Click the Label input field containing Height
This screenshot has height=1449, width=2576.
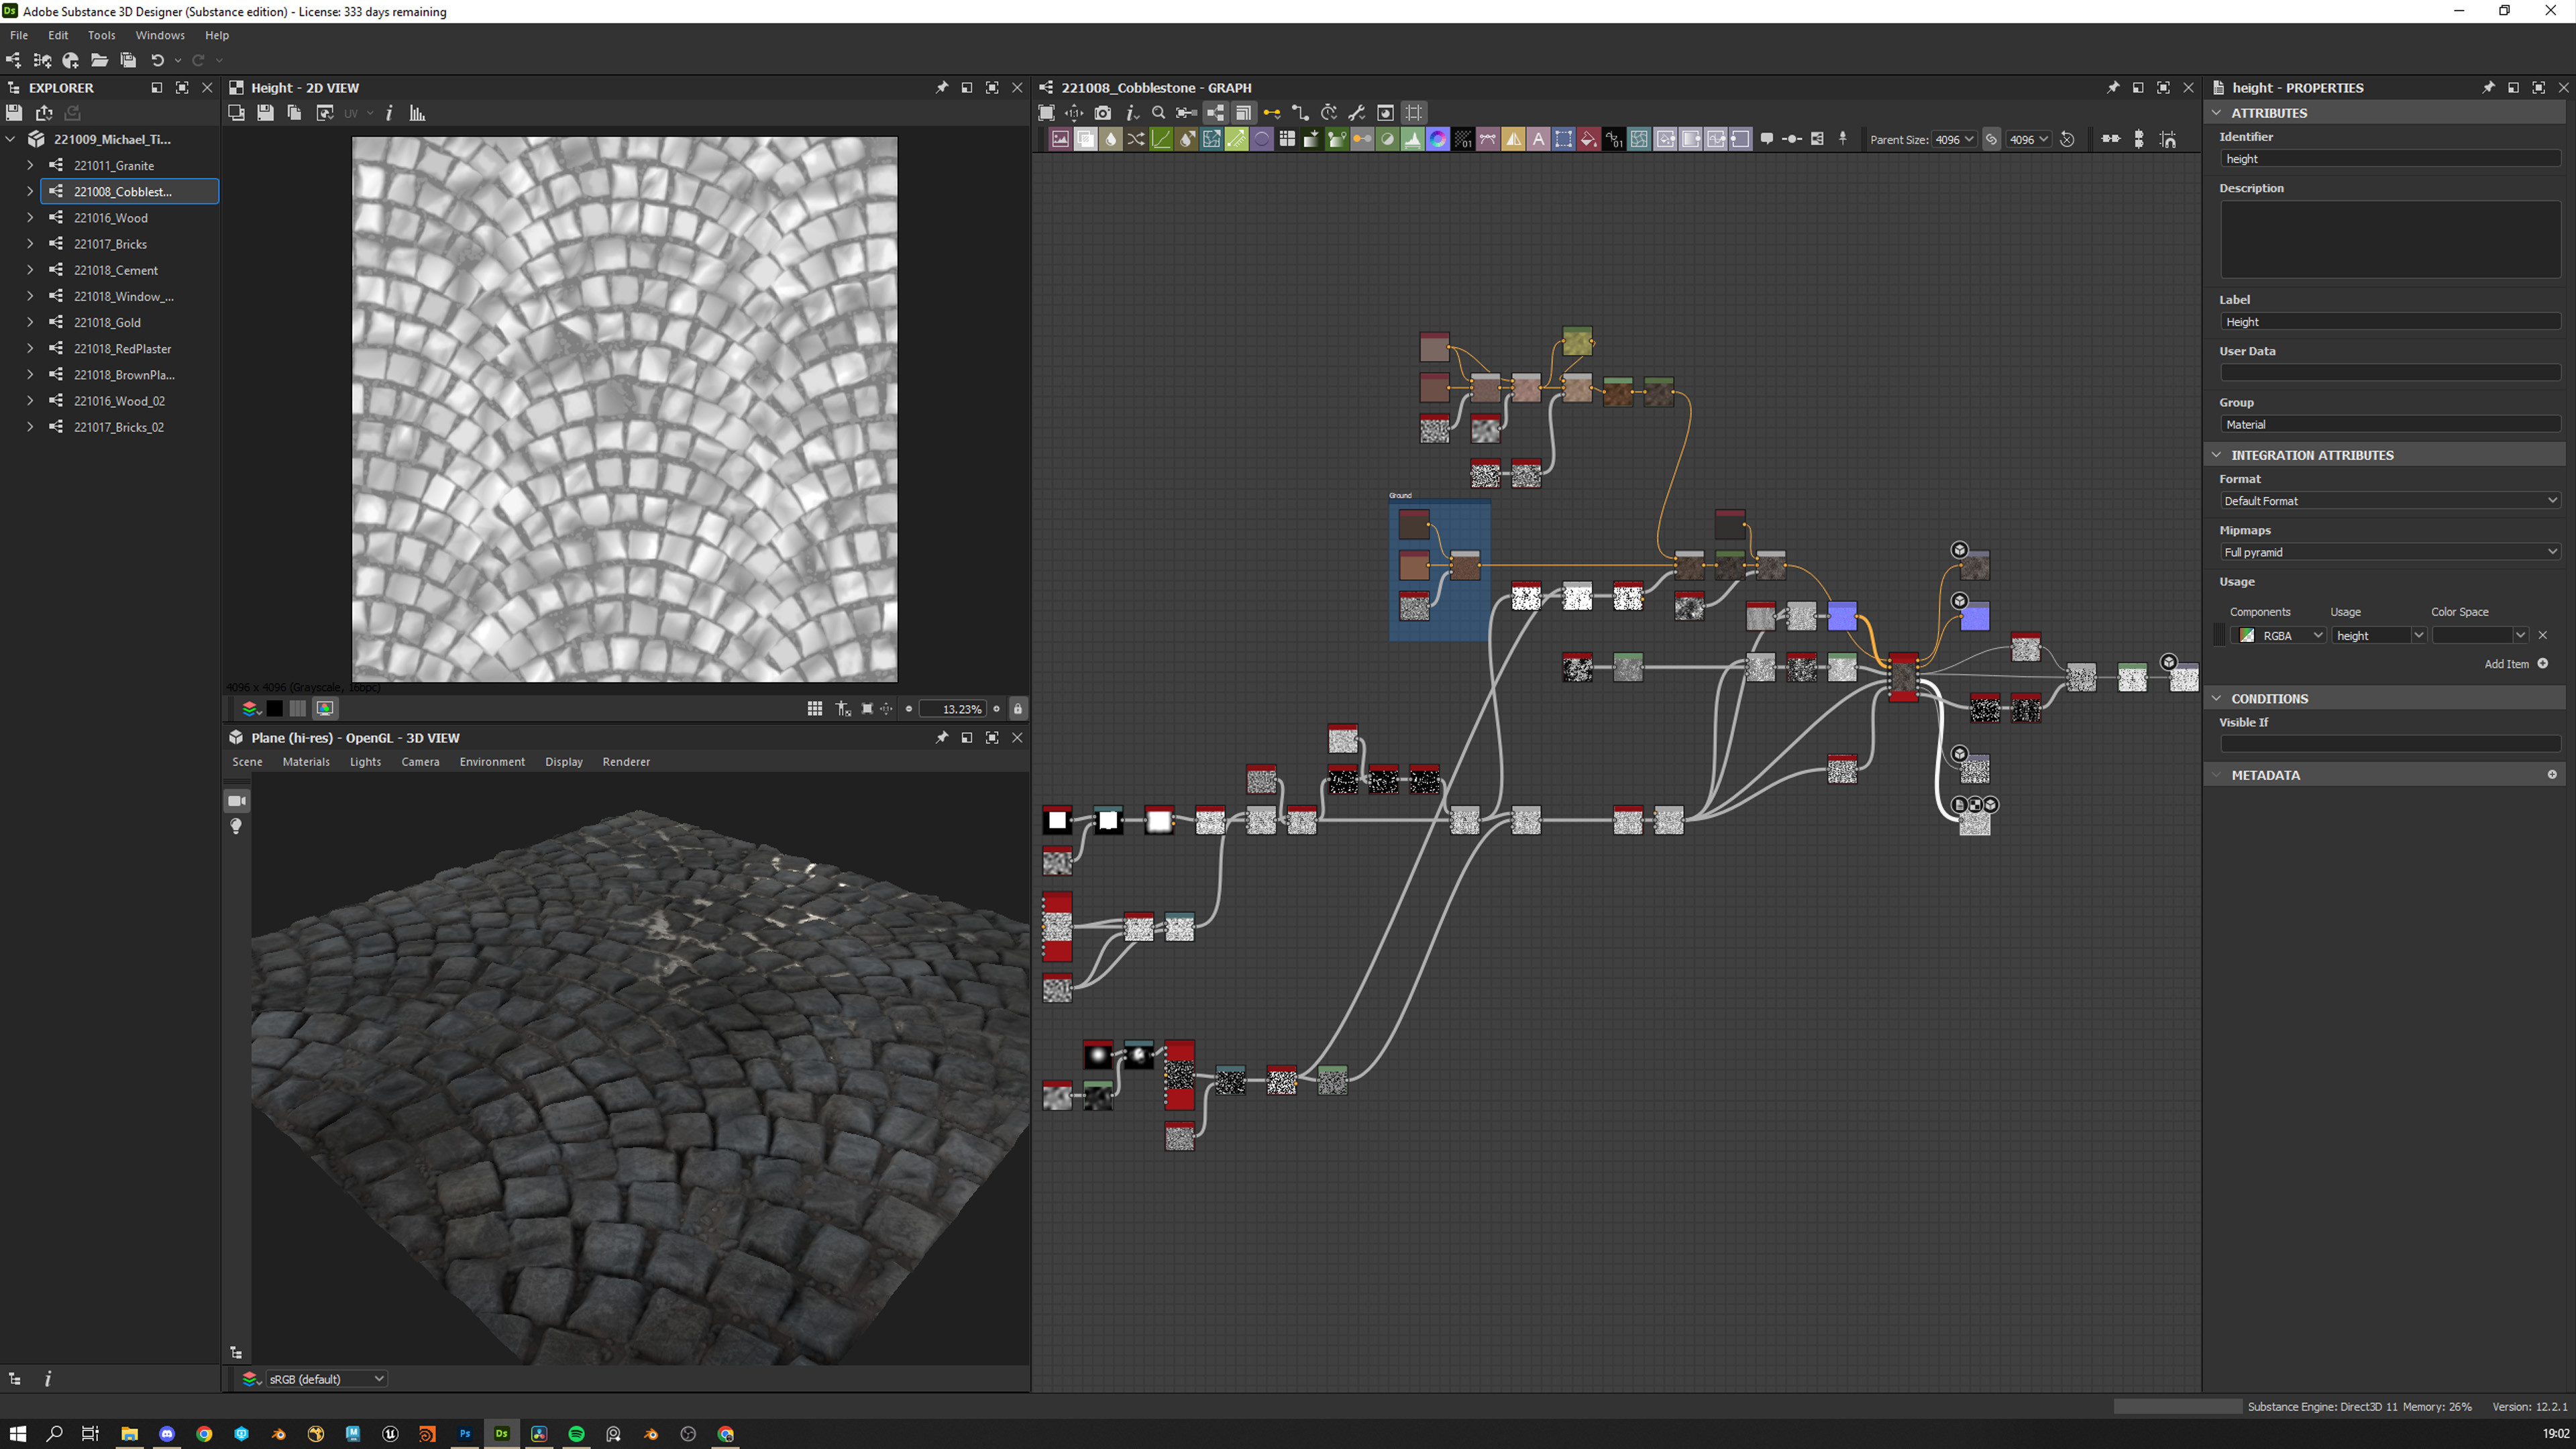coord(2388,322)
